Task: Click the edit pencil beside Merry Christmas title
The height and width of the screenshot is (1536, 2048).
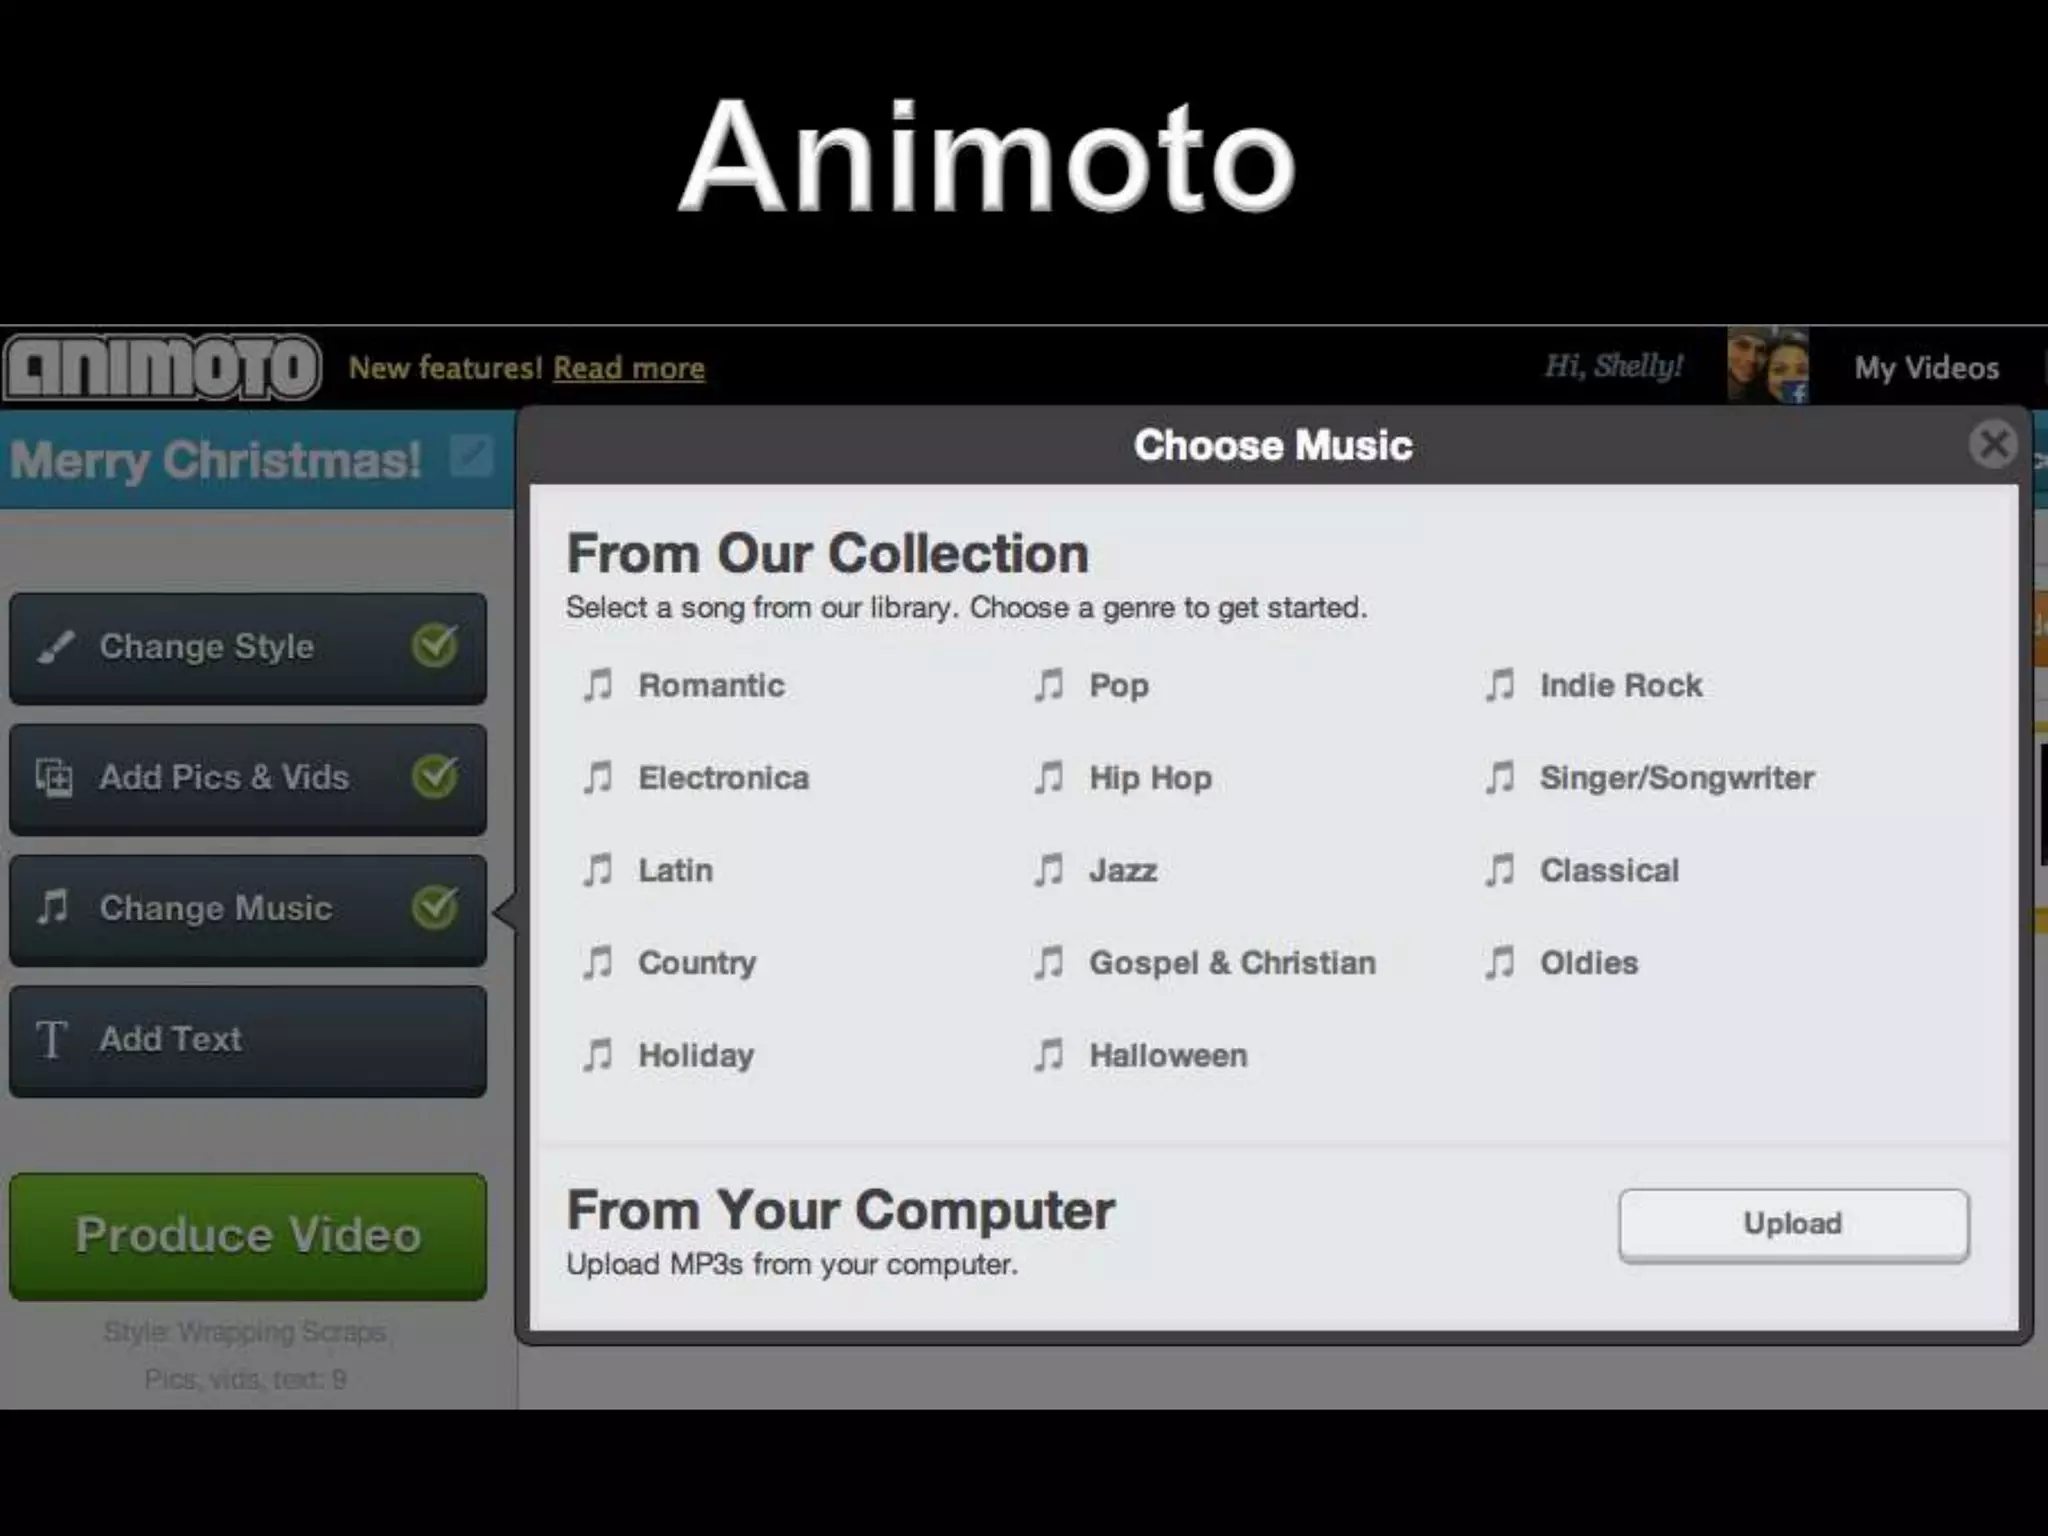Action: [x=471, y=457]
